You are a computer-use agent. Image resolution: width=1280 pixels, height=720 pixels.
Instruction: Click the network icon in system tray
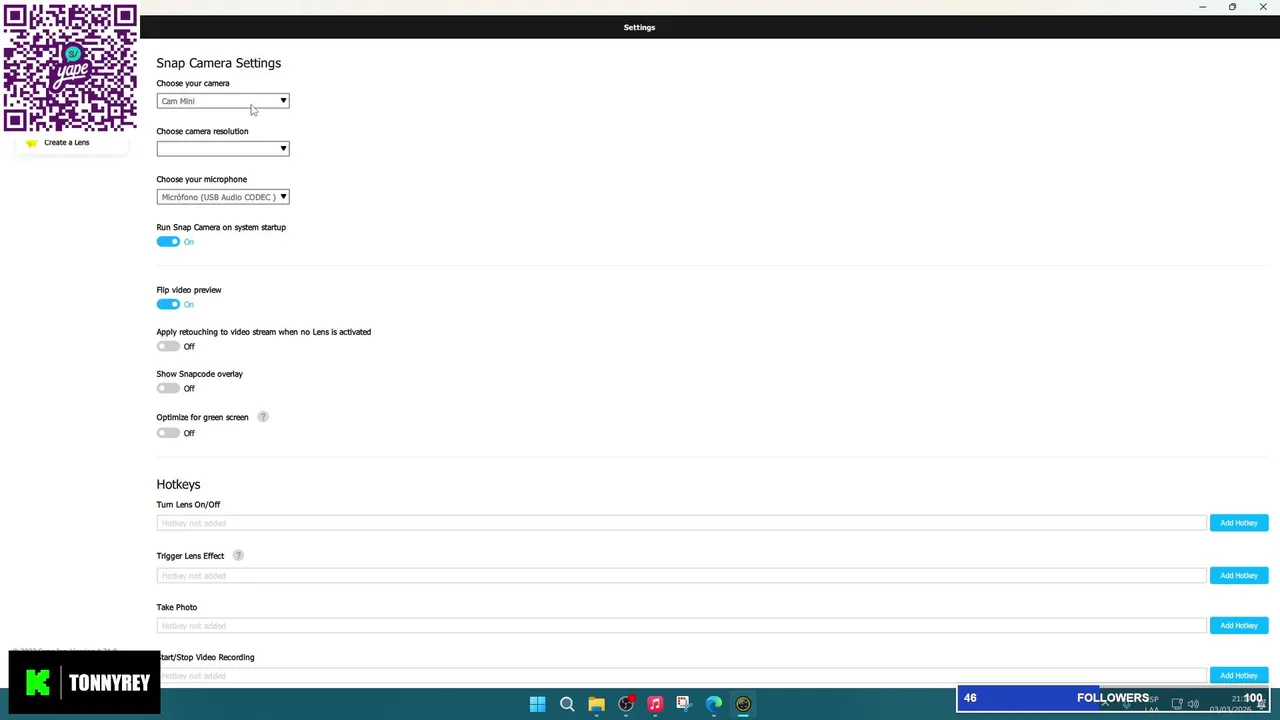click(1177, 704)
